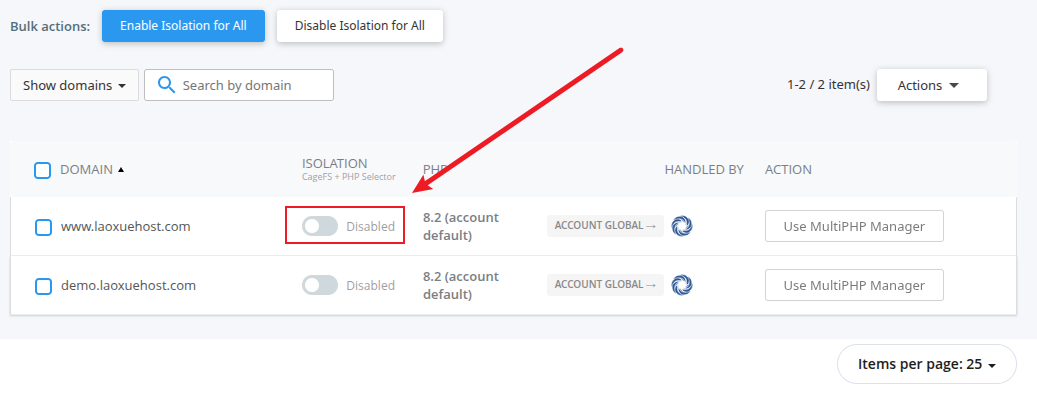The image size is (1037, 400).
Task: Toggle isolation for www.laoxuehost.com
Action: (320, 227)
